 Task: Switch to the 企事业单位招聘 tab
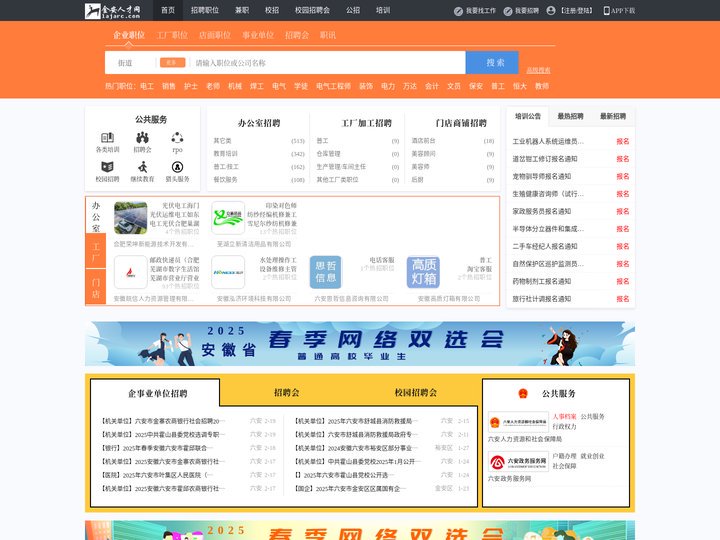(158, 394)
